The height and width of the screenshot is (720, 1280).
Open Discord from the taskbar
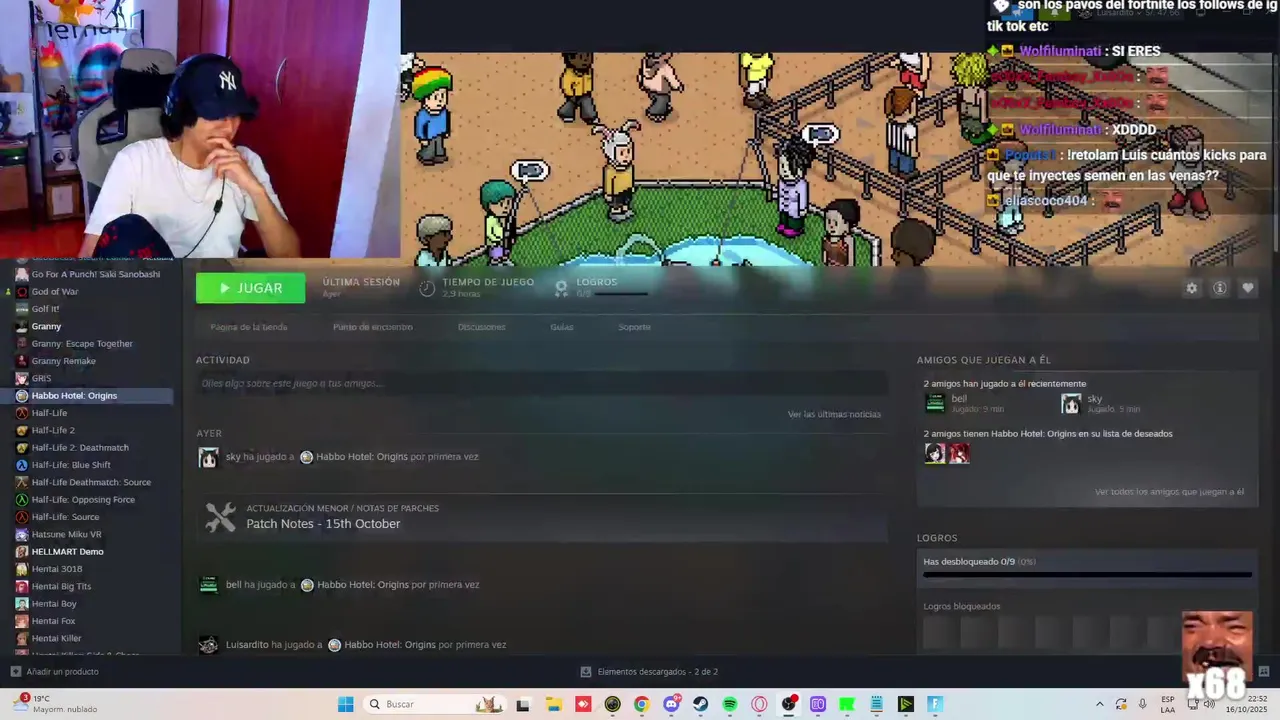[x=671, y=704]
